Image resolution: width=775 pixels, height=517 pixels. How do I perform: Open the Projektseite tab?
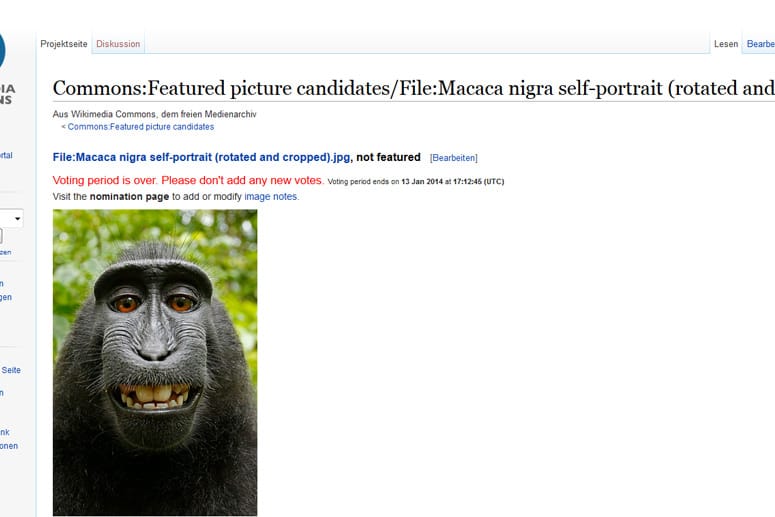click(x=64, y=44)
